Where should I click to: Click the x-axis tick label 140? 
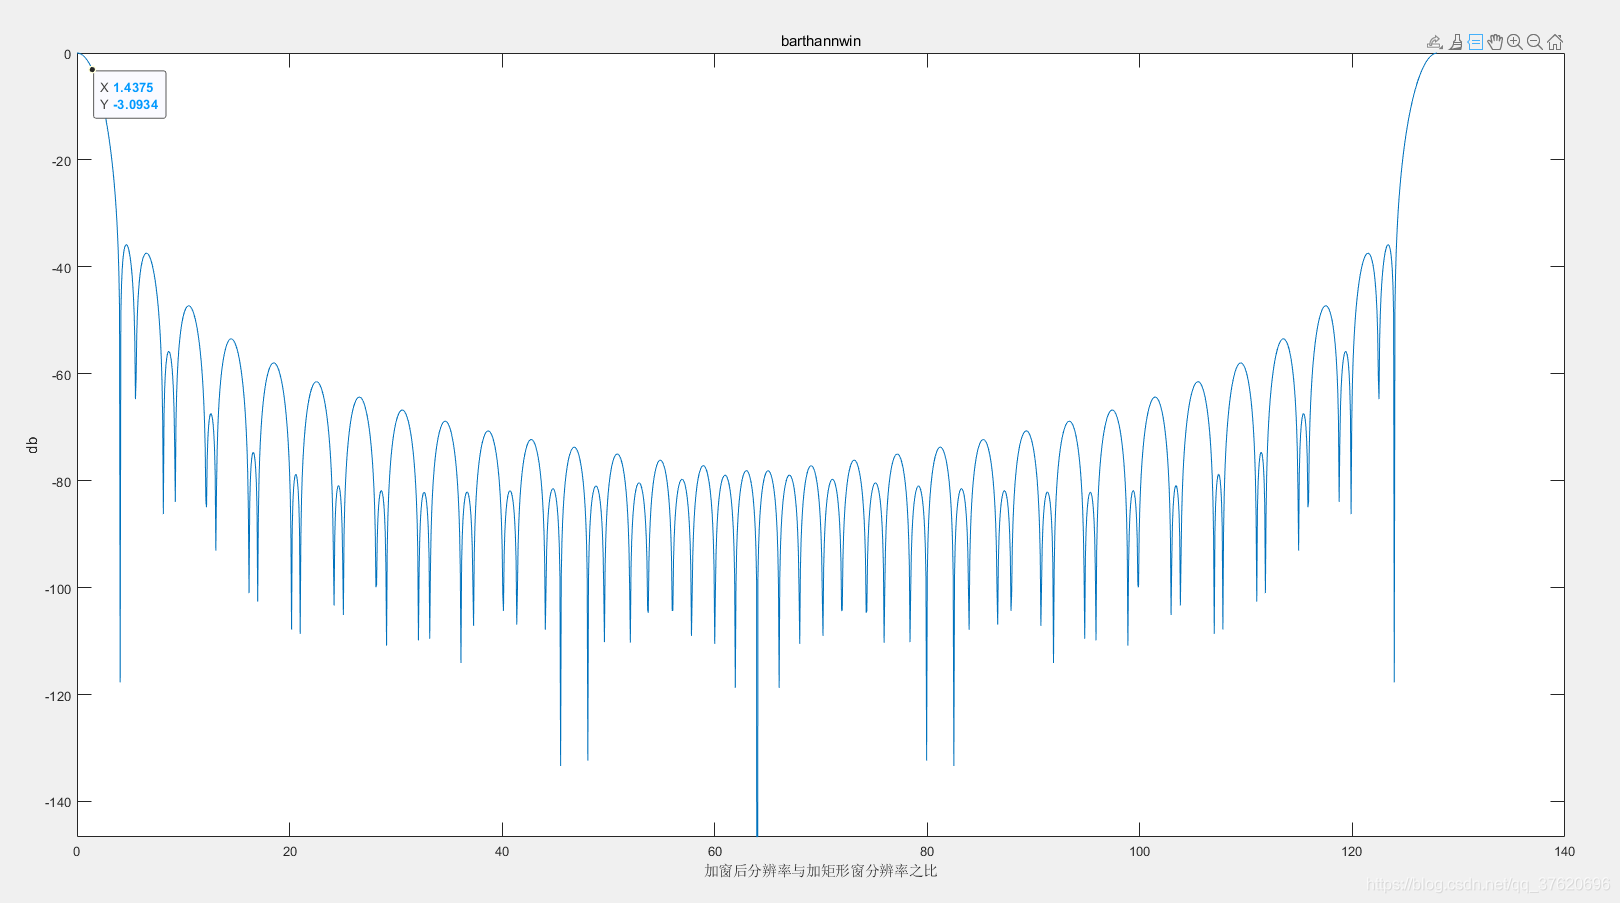[x=1564, y=852]
